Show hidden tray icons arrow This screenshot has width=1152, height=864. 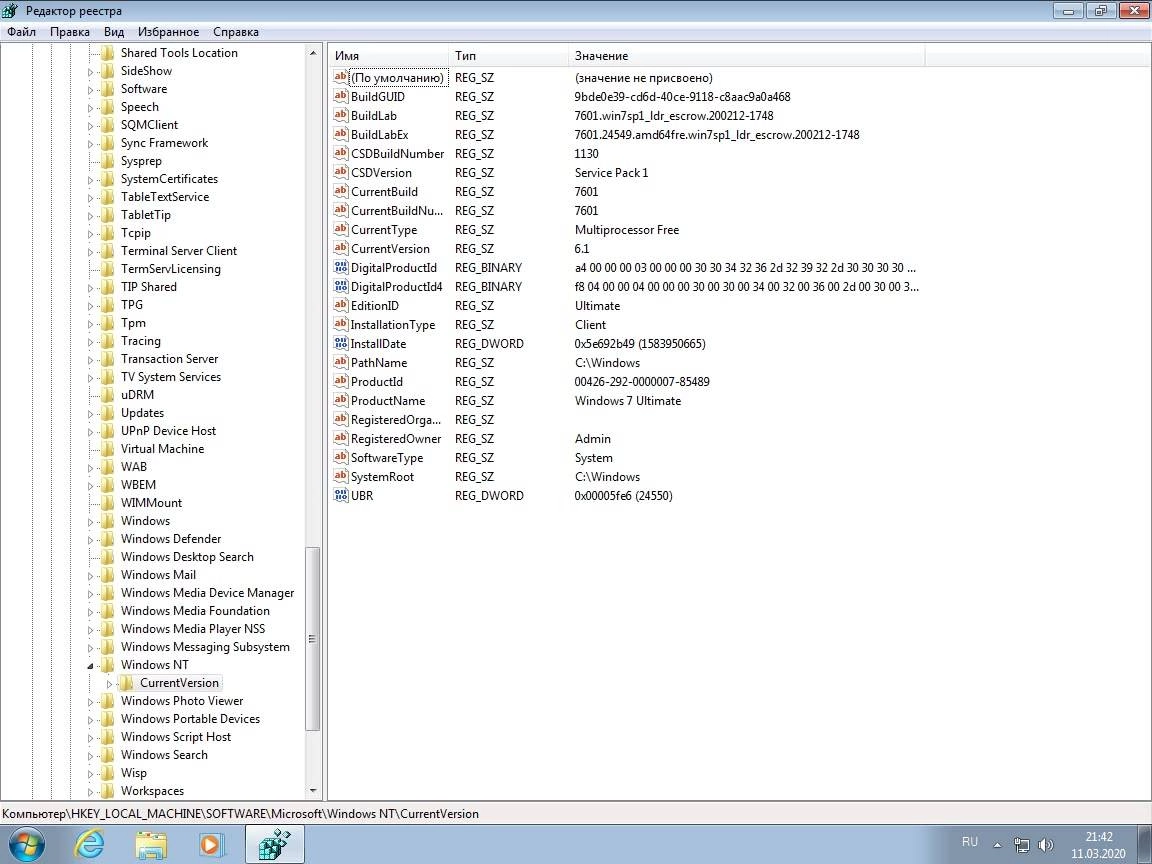tap(997, 845)
